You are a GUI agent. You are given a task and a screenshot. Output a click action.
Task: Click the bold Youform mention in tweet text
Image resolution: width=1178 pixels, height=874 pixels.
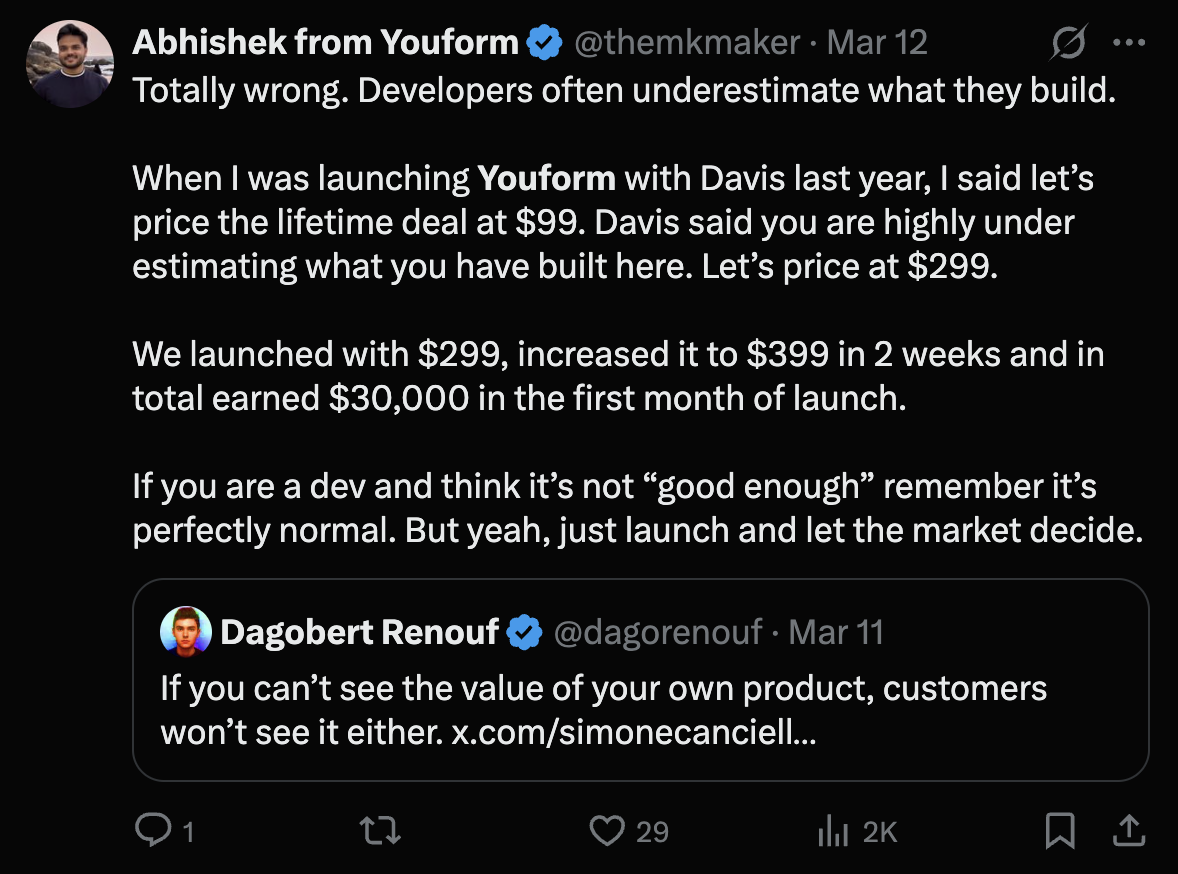click(x=547, y=179)
